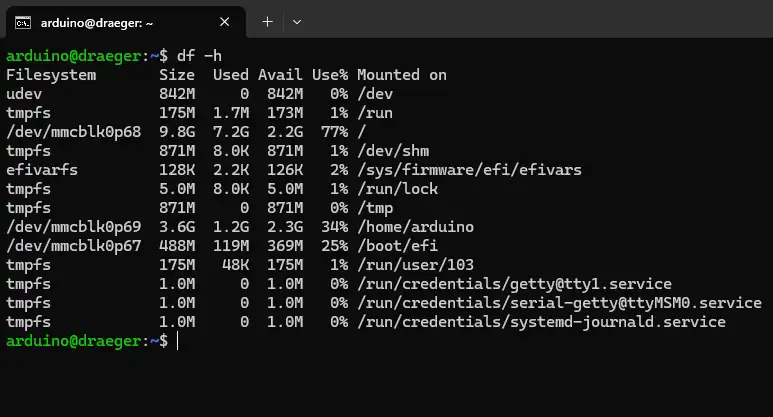Click the udev filesystem entry
The width and height of the screenshot is (773, 417).
coord(24,94)
